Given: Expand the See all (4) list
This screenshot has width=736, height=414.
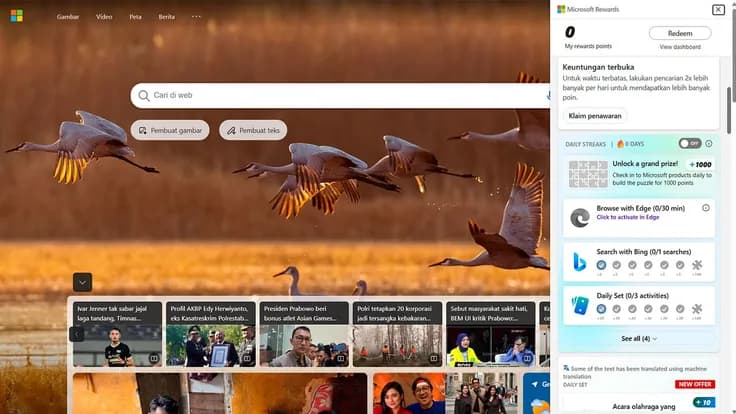Looking at the screenshot, I should click(x=638, y=338).
